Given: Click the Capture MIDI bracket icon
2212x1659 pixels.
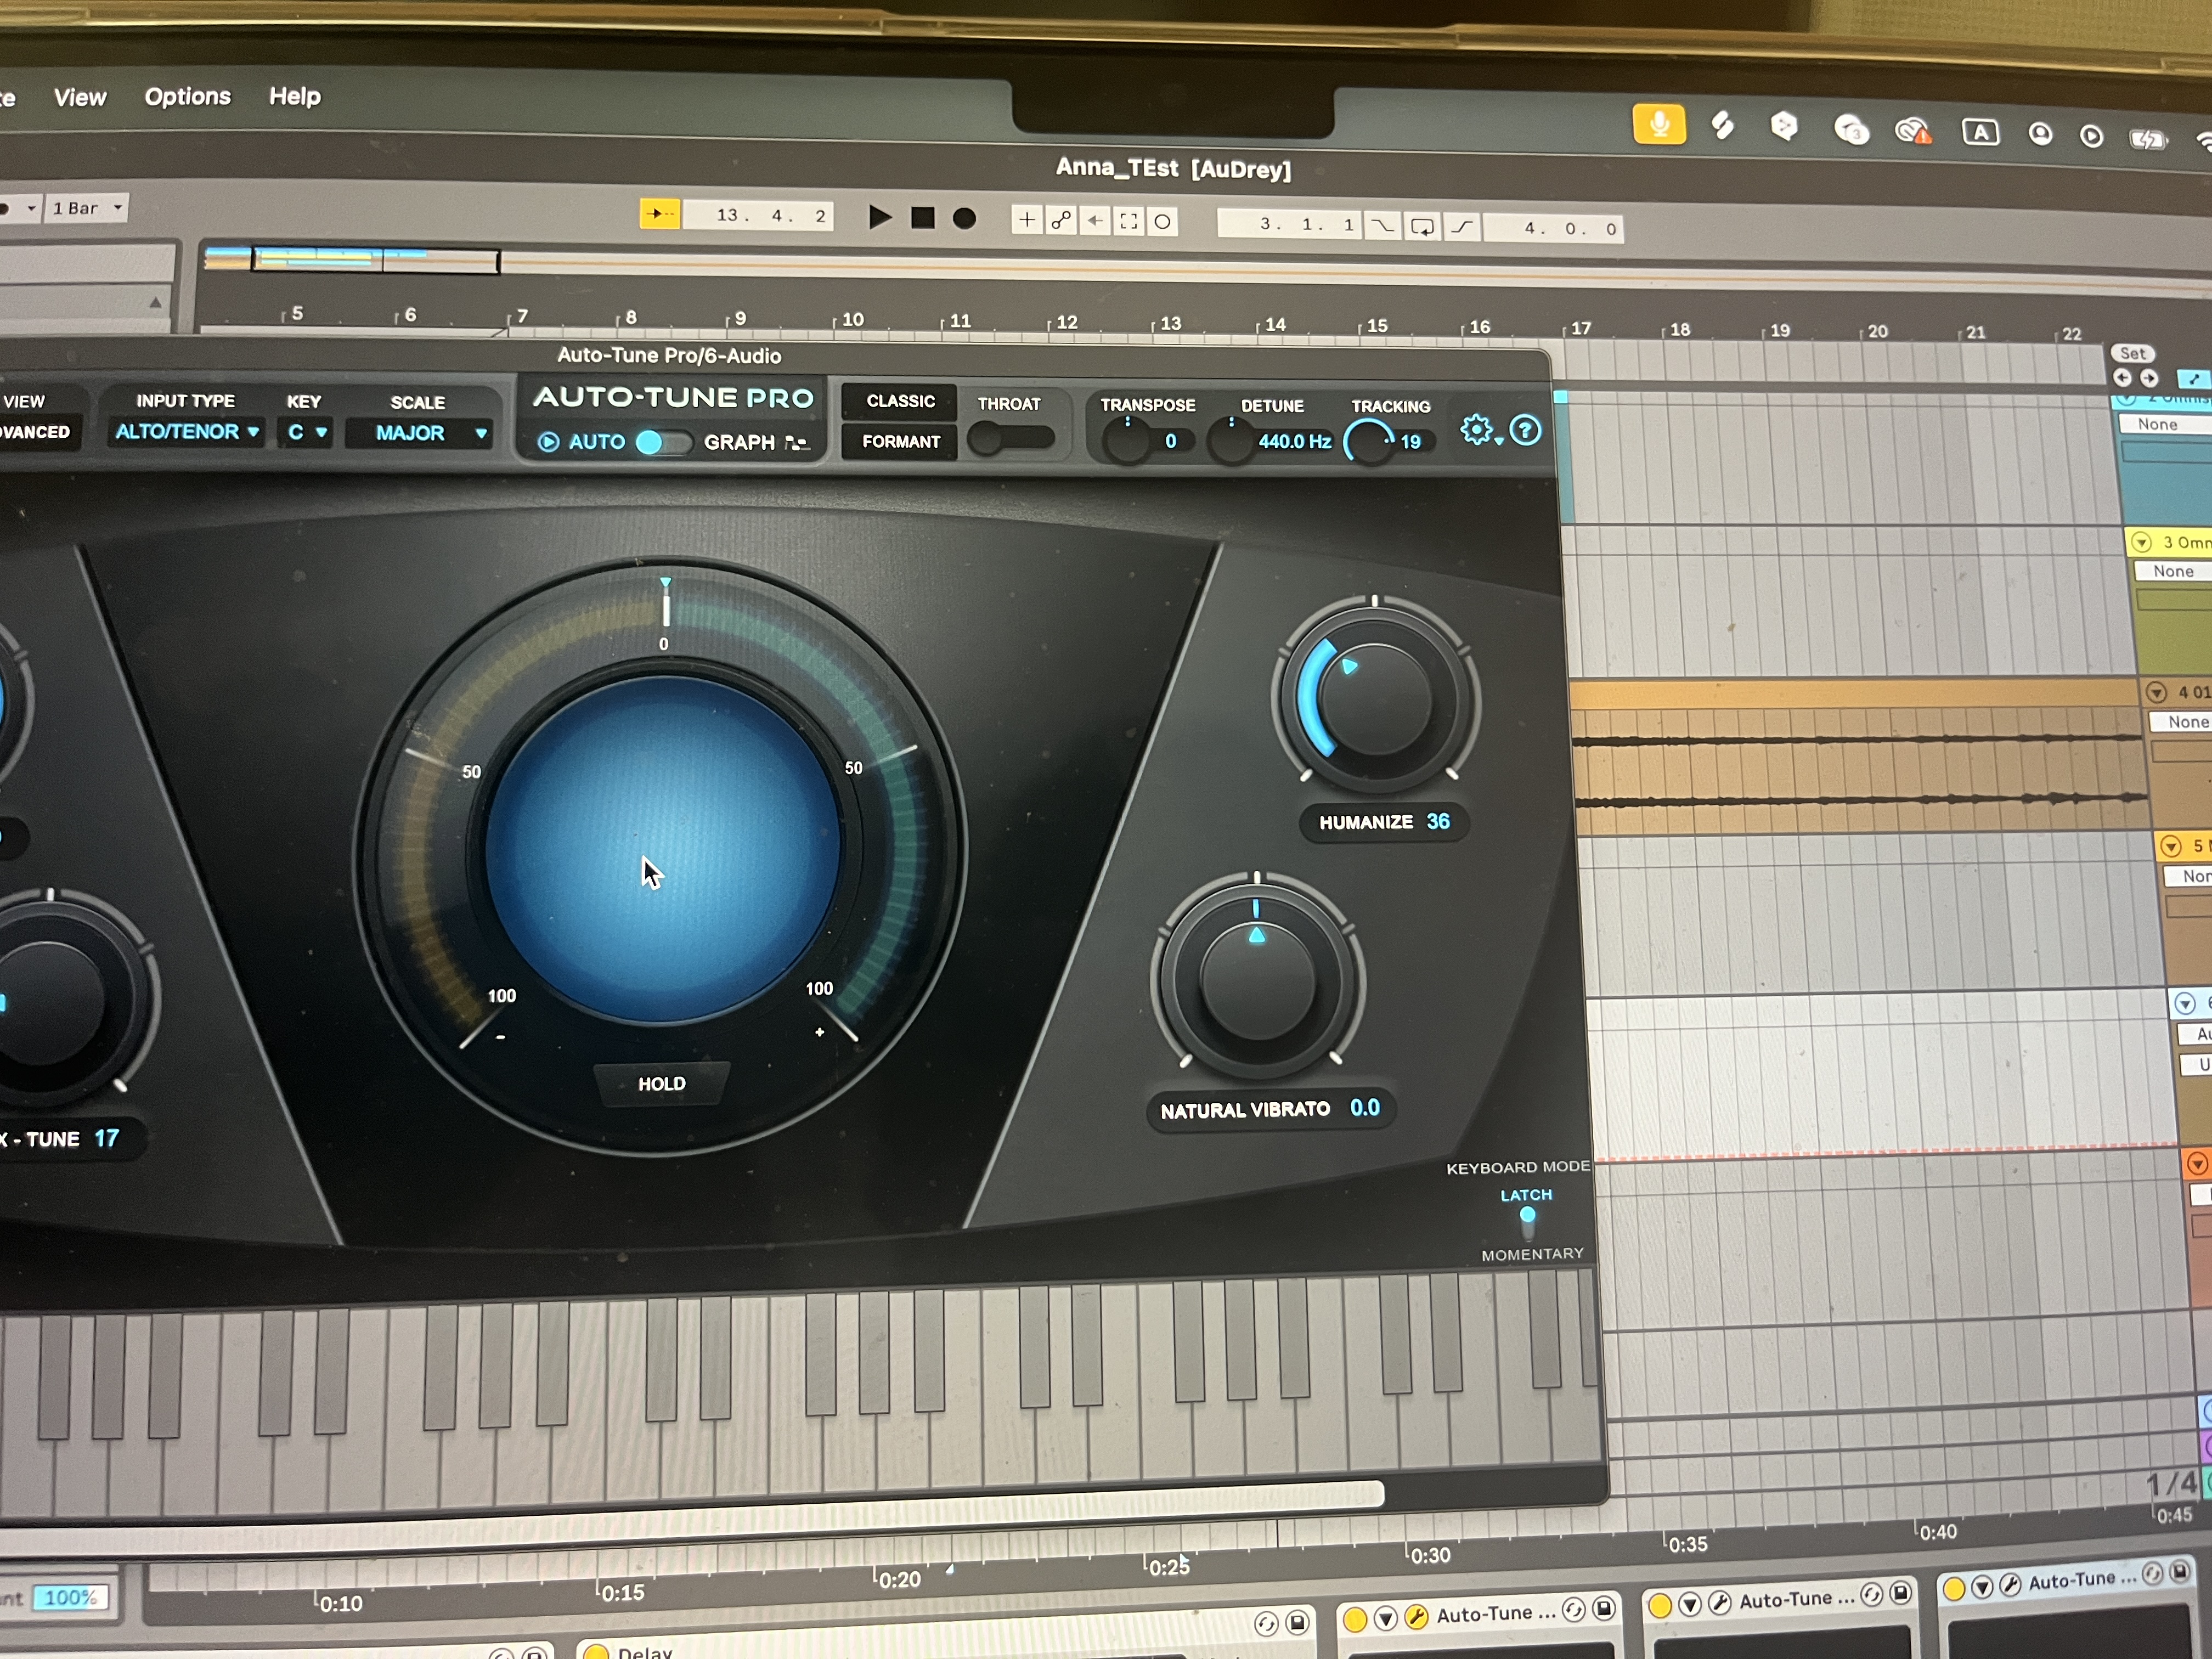Looking at the screenshot, I should [1129, 222].
